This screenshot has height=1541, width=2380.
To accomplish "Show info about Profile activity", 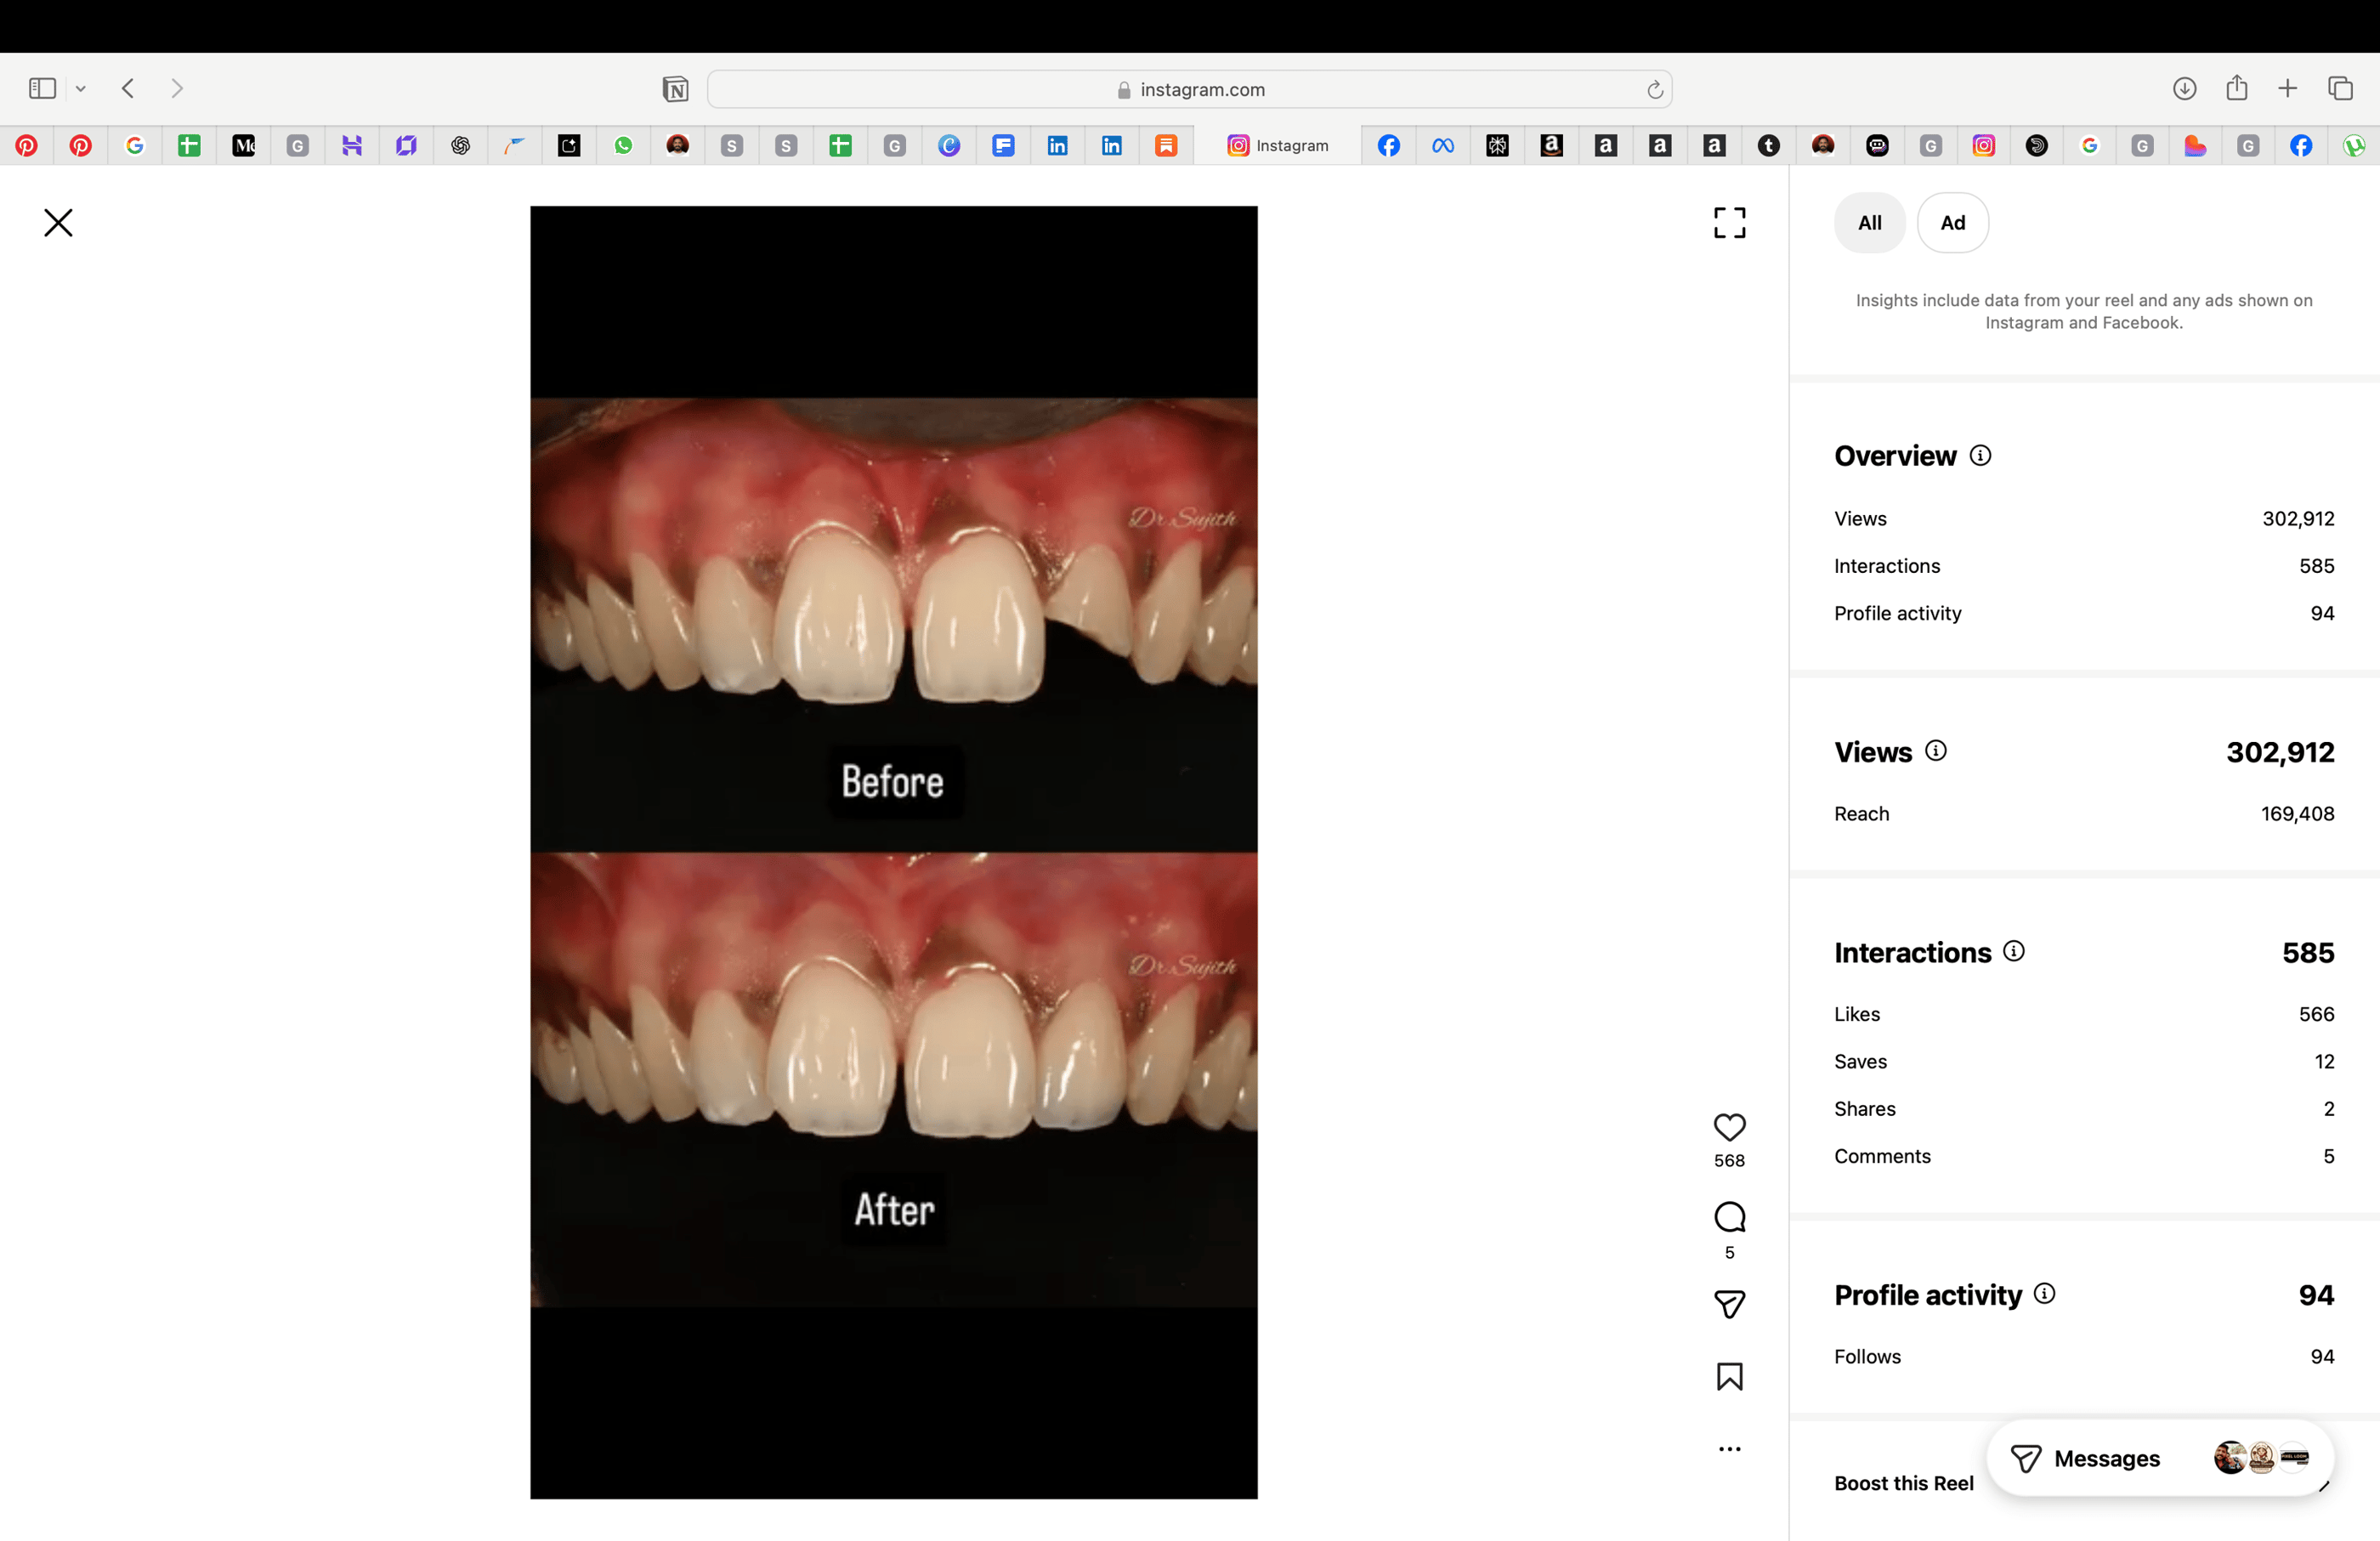I will pos(2045,1294).
